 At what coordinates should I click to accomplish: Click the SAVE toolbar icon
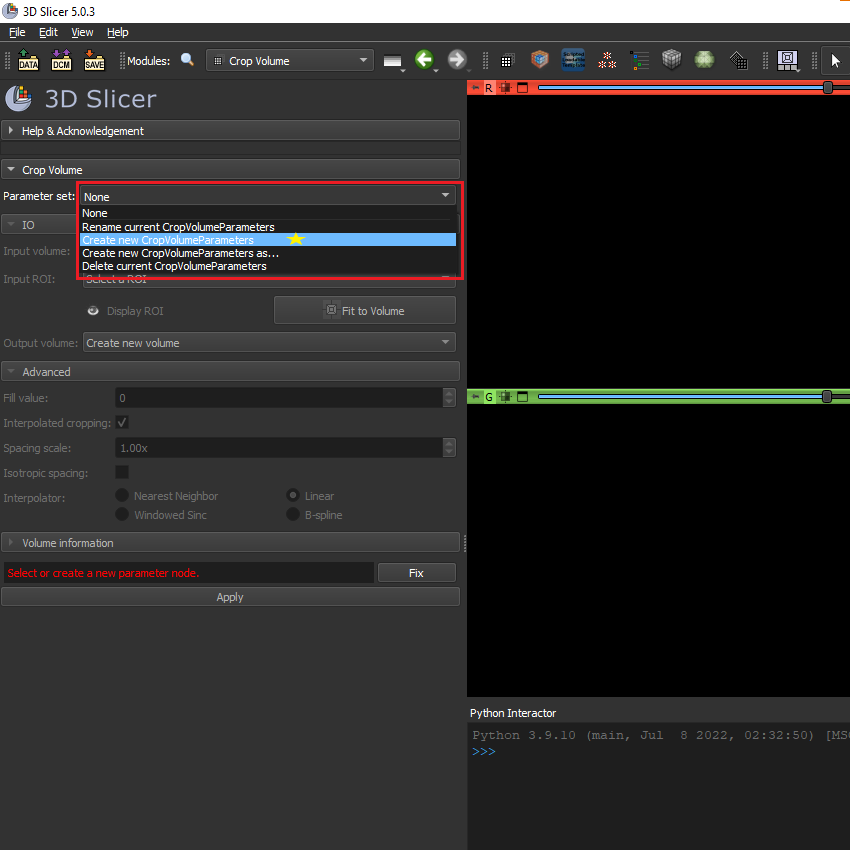click(x=94, y=60)
